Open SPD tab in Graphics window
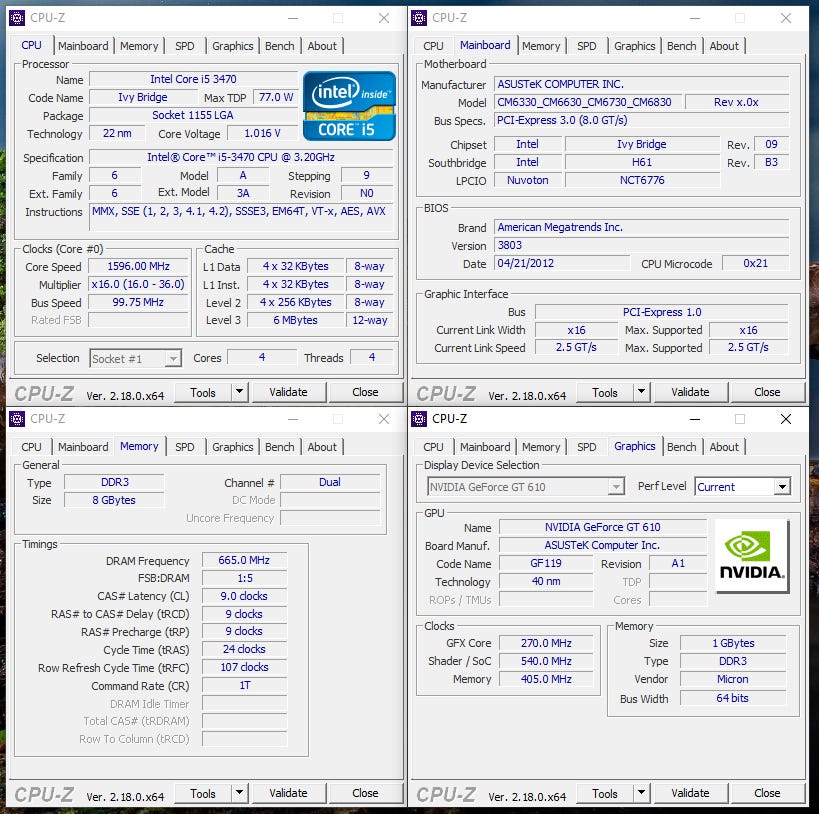Image resolution: width=819 pixels, height=814 pixels. tap(587, 447)
